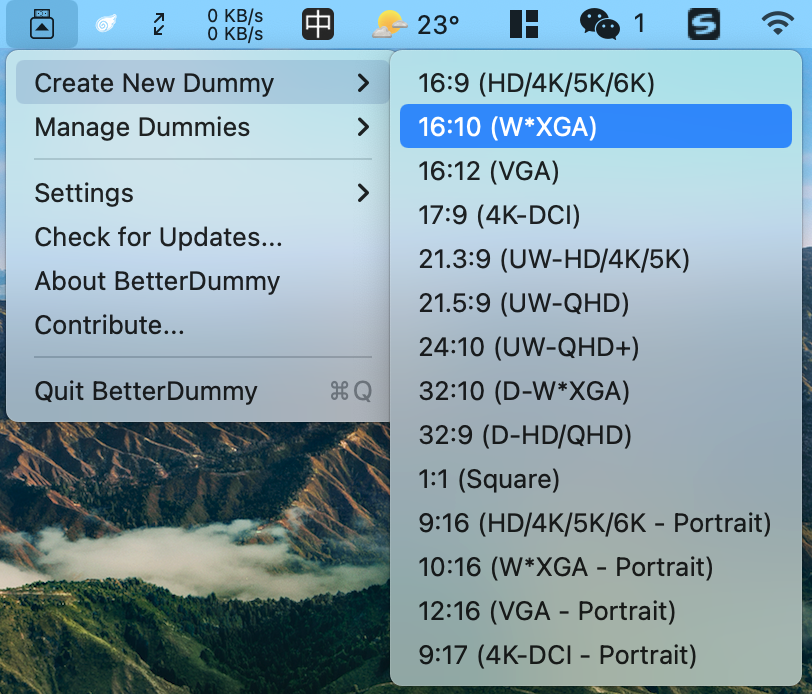Choose the 1:1 (Square) dummy

(x=596, y=479)
